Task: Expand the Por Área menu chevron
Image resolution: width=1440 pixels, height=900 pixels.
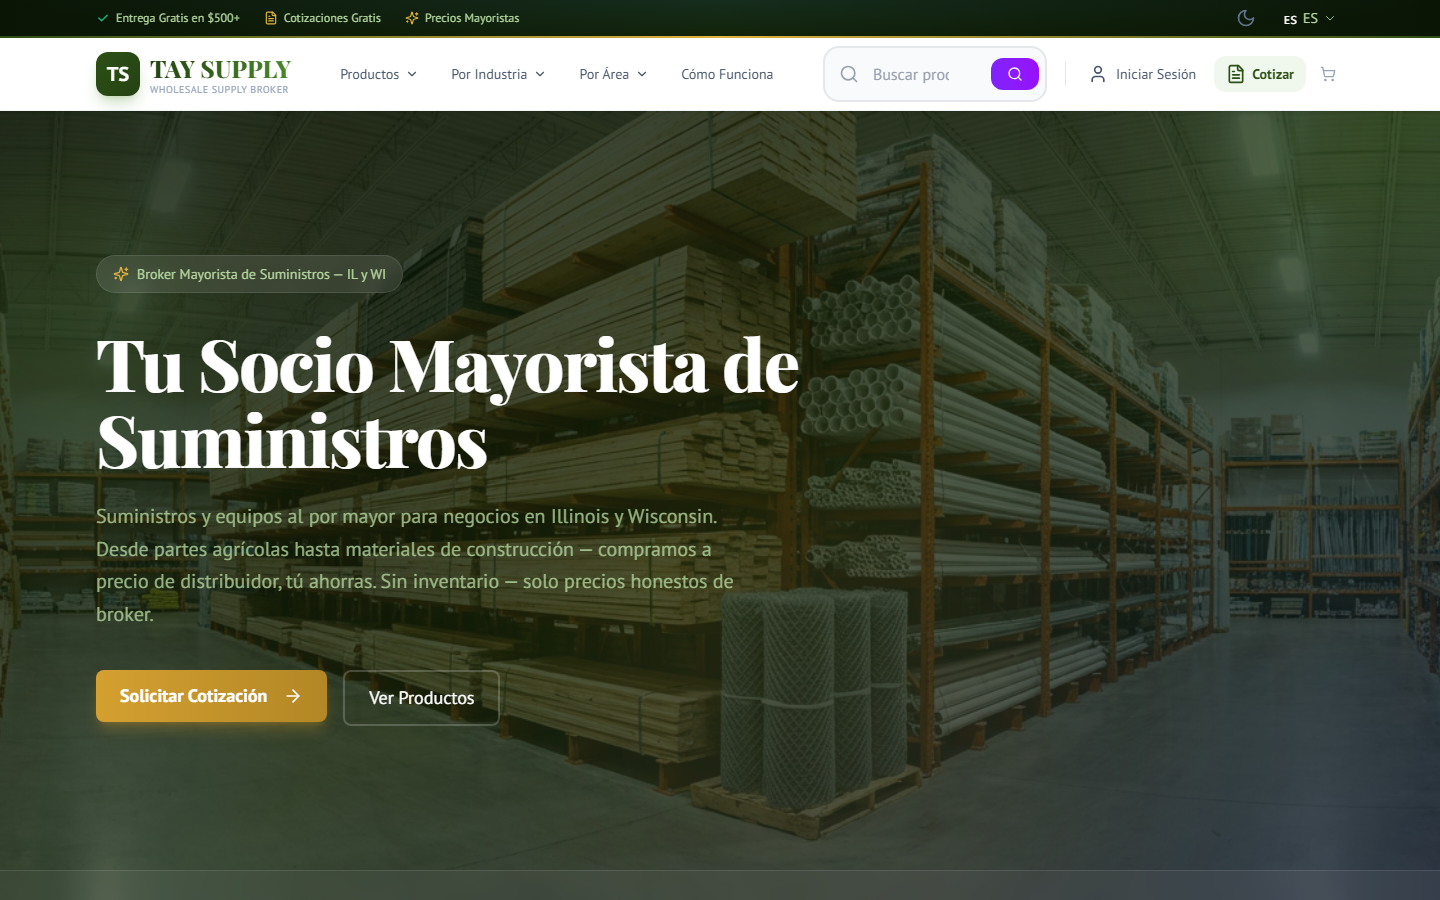Action: tap(644, 74)
